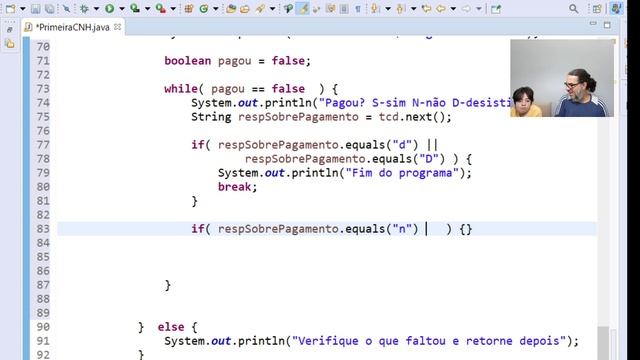Expand the Run configurations dropdown
The image size is (640, 360).
point(121,9)
